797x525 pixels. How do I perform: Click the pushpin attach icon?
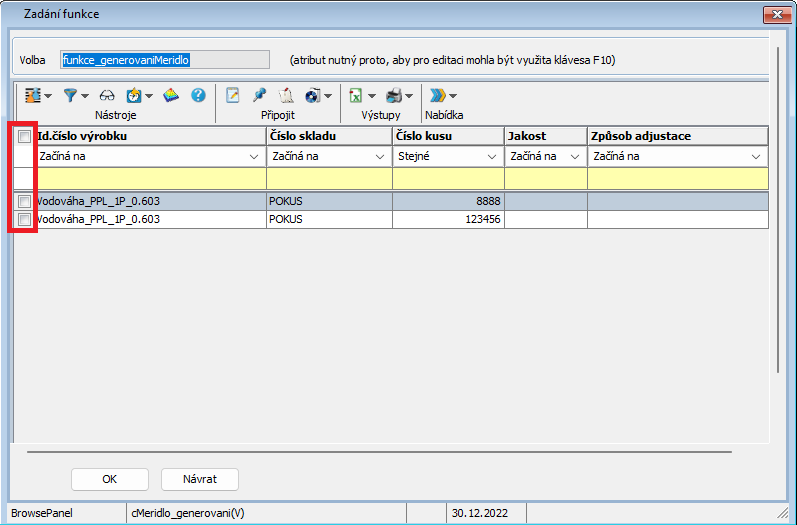[x=260, y=96]
